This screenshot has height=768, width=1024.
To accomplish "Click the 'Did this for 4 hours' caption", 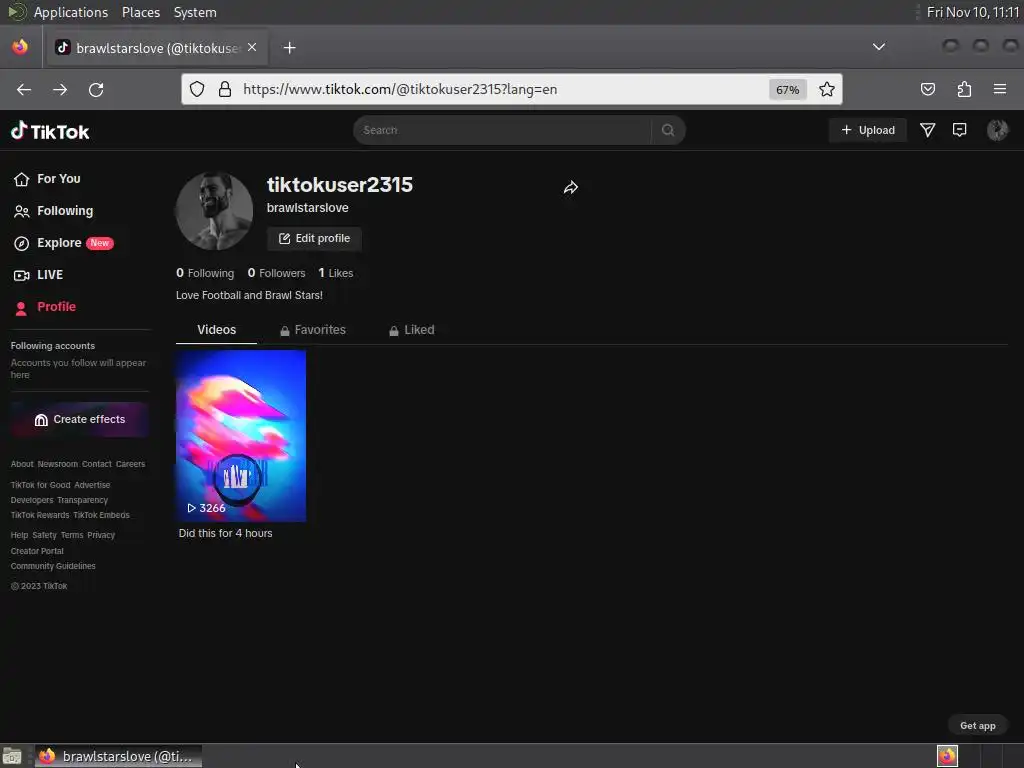I will point(225,534).
